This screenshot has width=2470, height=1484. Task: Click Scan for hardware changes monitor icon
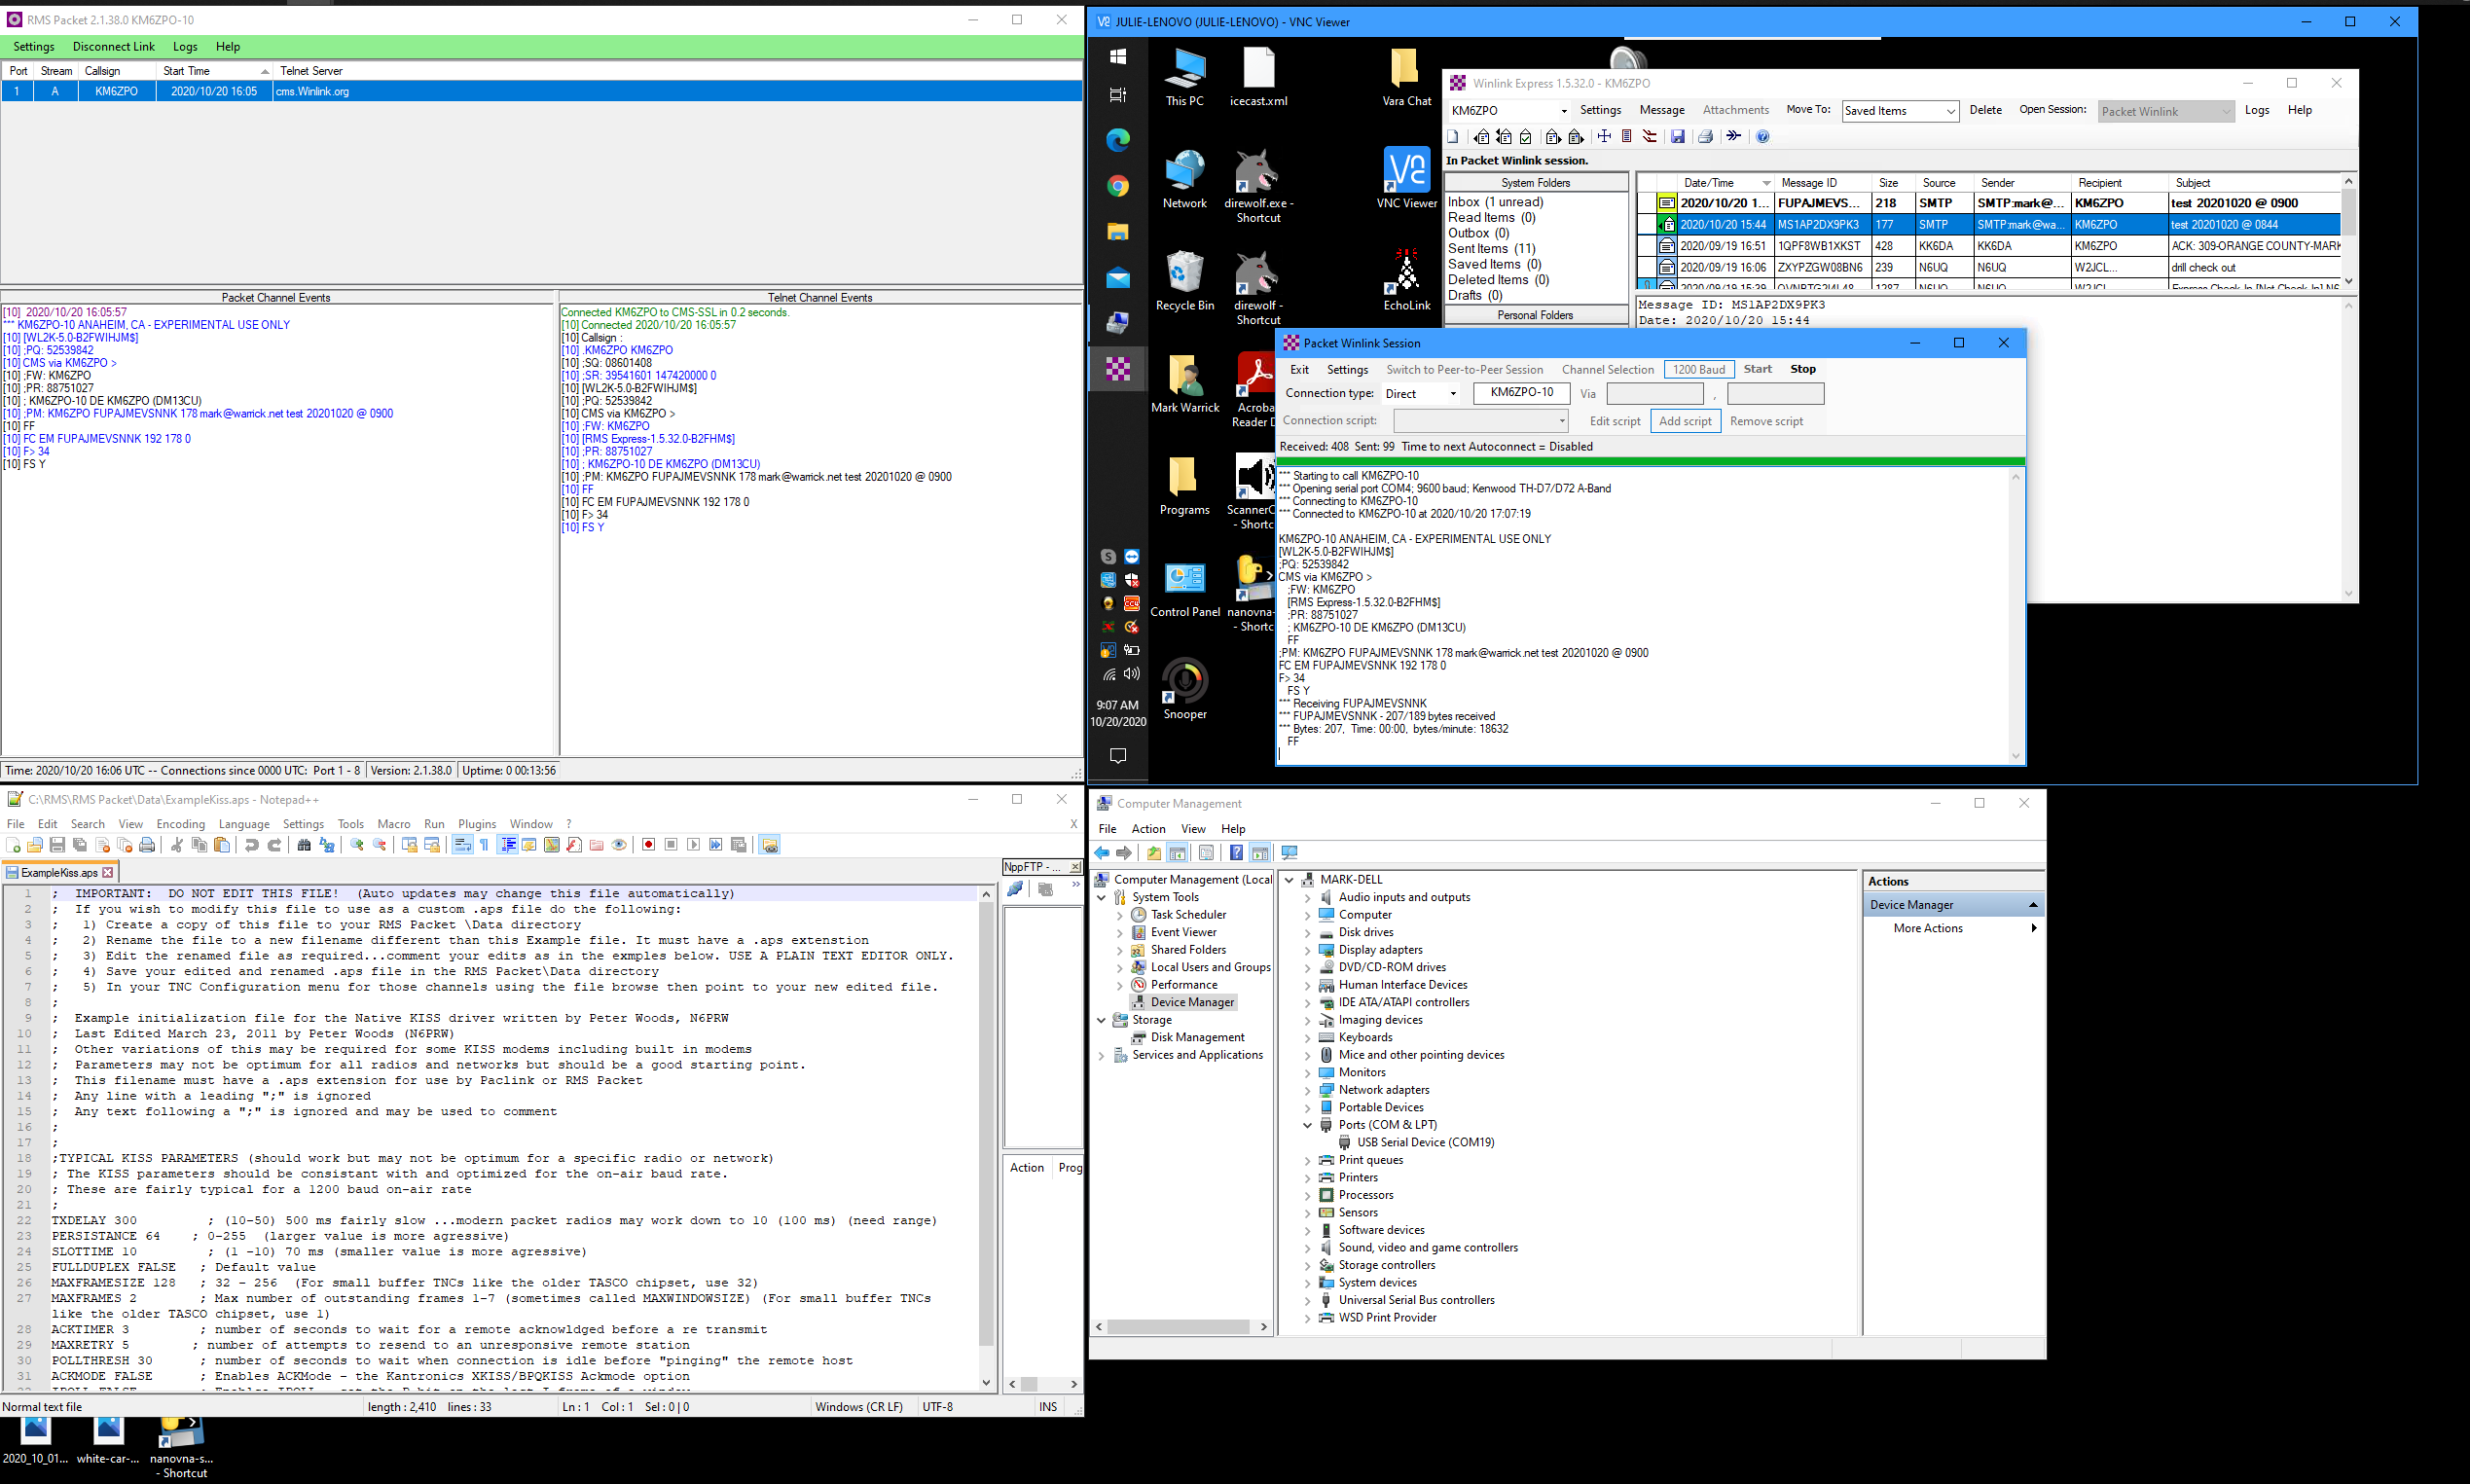point(1290,853)
